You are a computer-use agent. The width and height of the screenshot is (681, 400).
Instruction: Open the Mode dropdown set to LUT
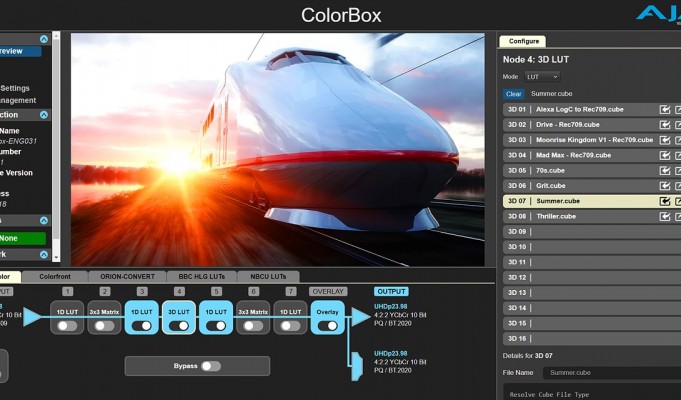542,77
